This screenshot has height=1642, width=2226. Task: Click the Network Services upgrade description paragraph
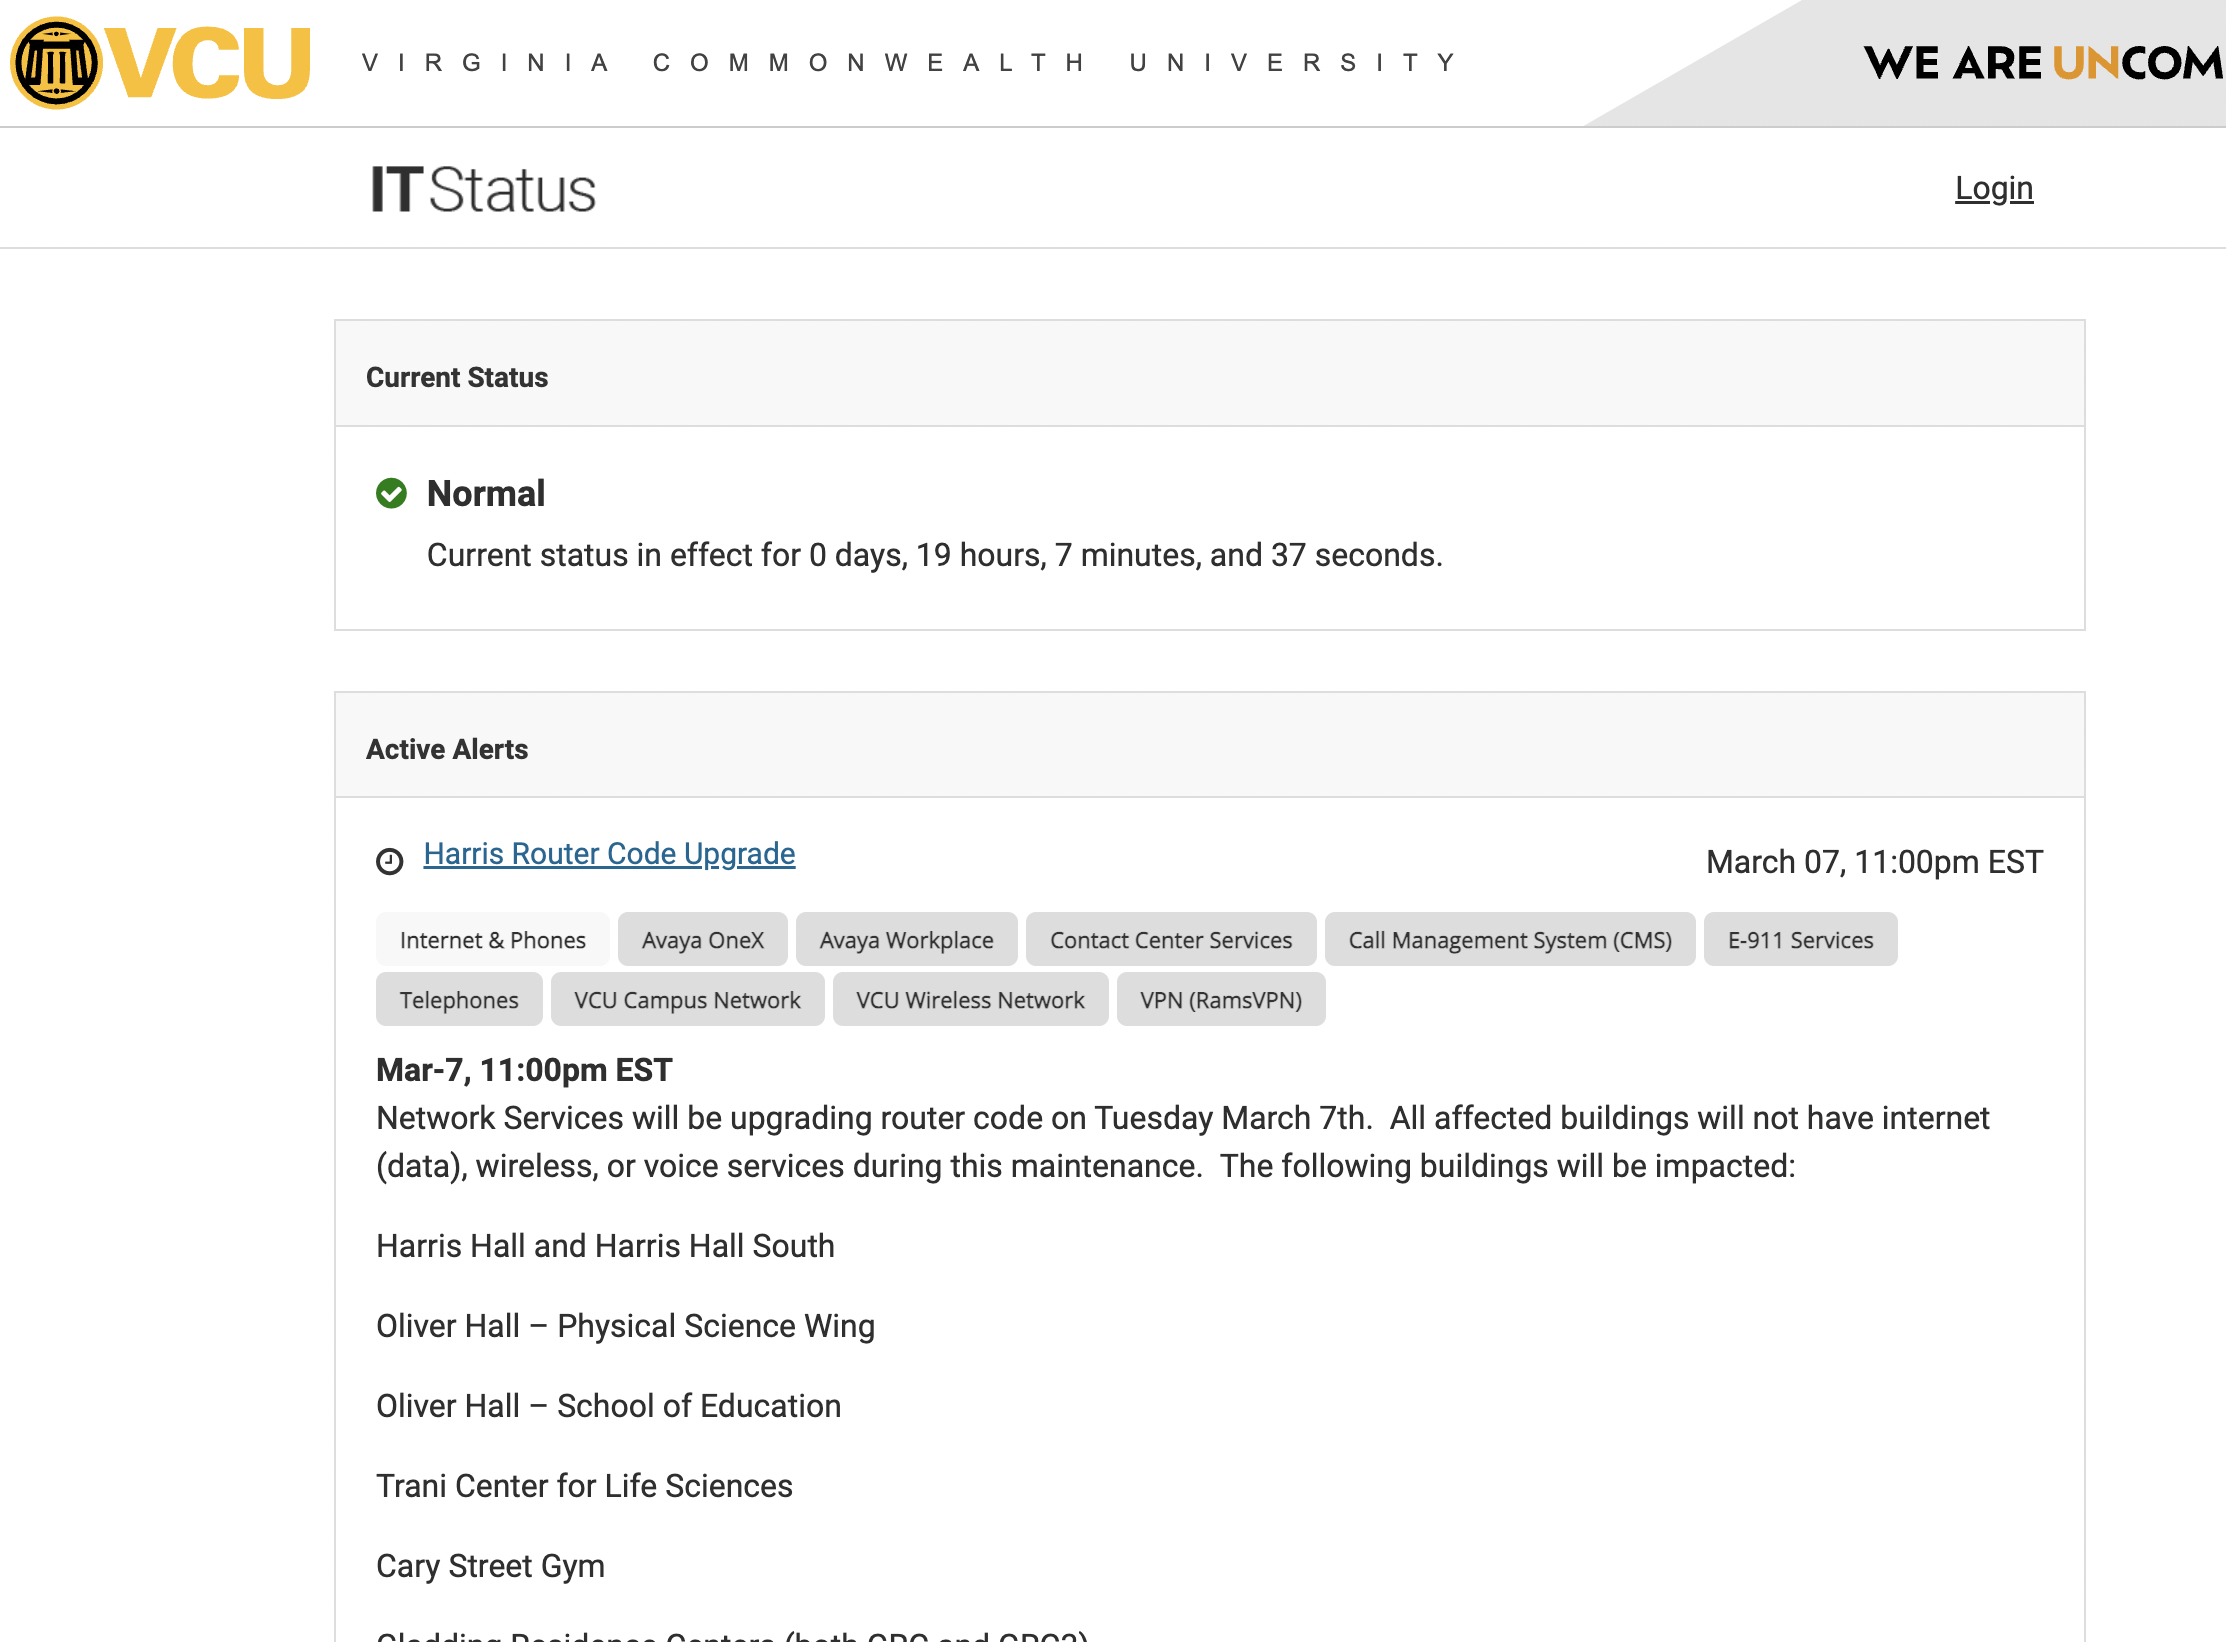click(x=1182, y=1142)
